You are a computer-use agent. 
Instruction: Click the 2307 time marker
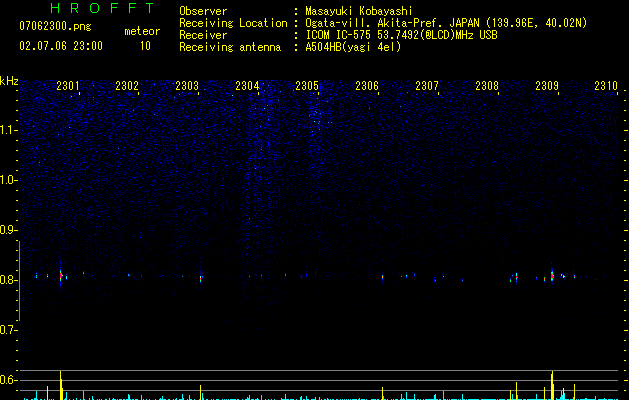[427, 86]
